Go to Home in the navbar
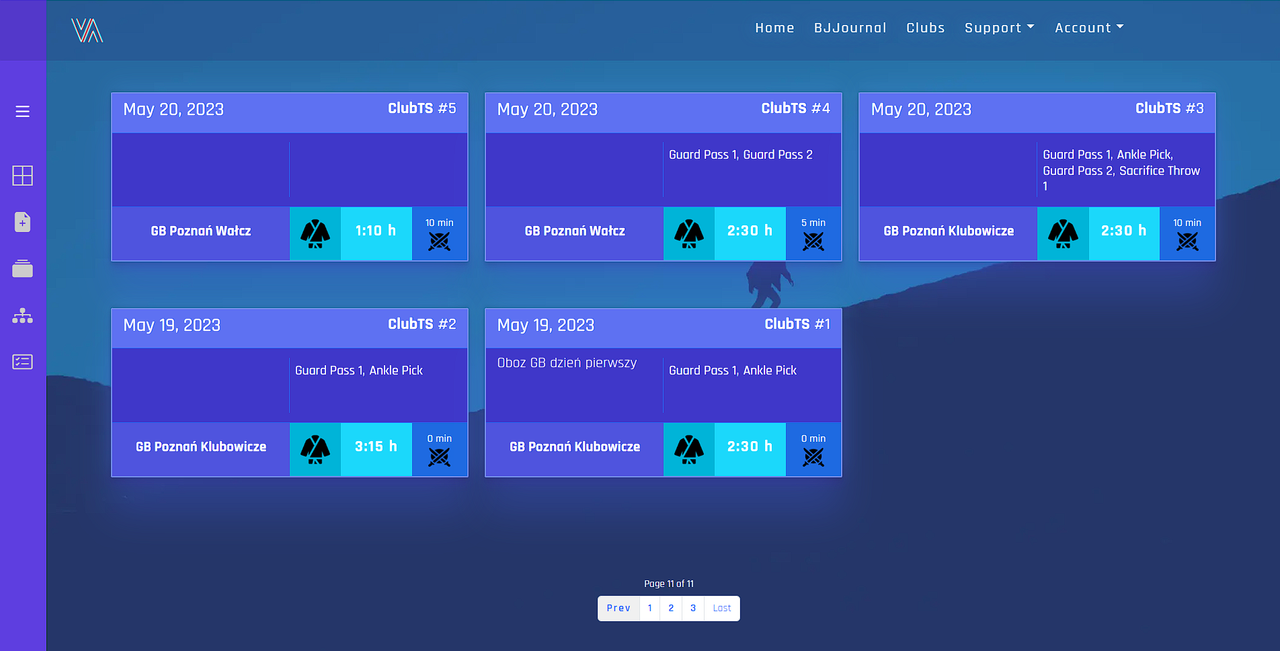 point(774,28)
